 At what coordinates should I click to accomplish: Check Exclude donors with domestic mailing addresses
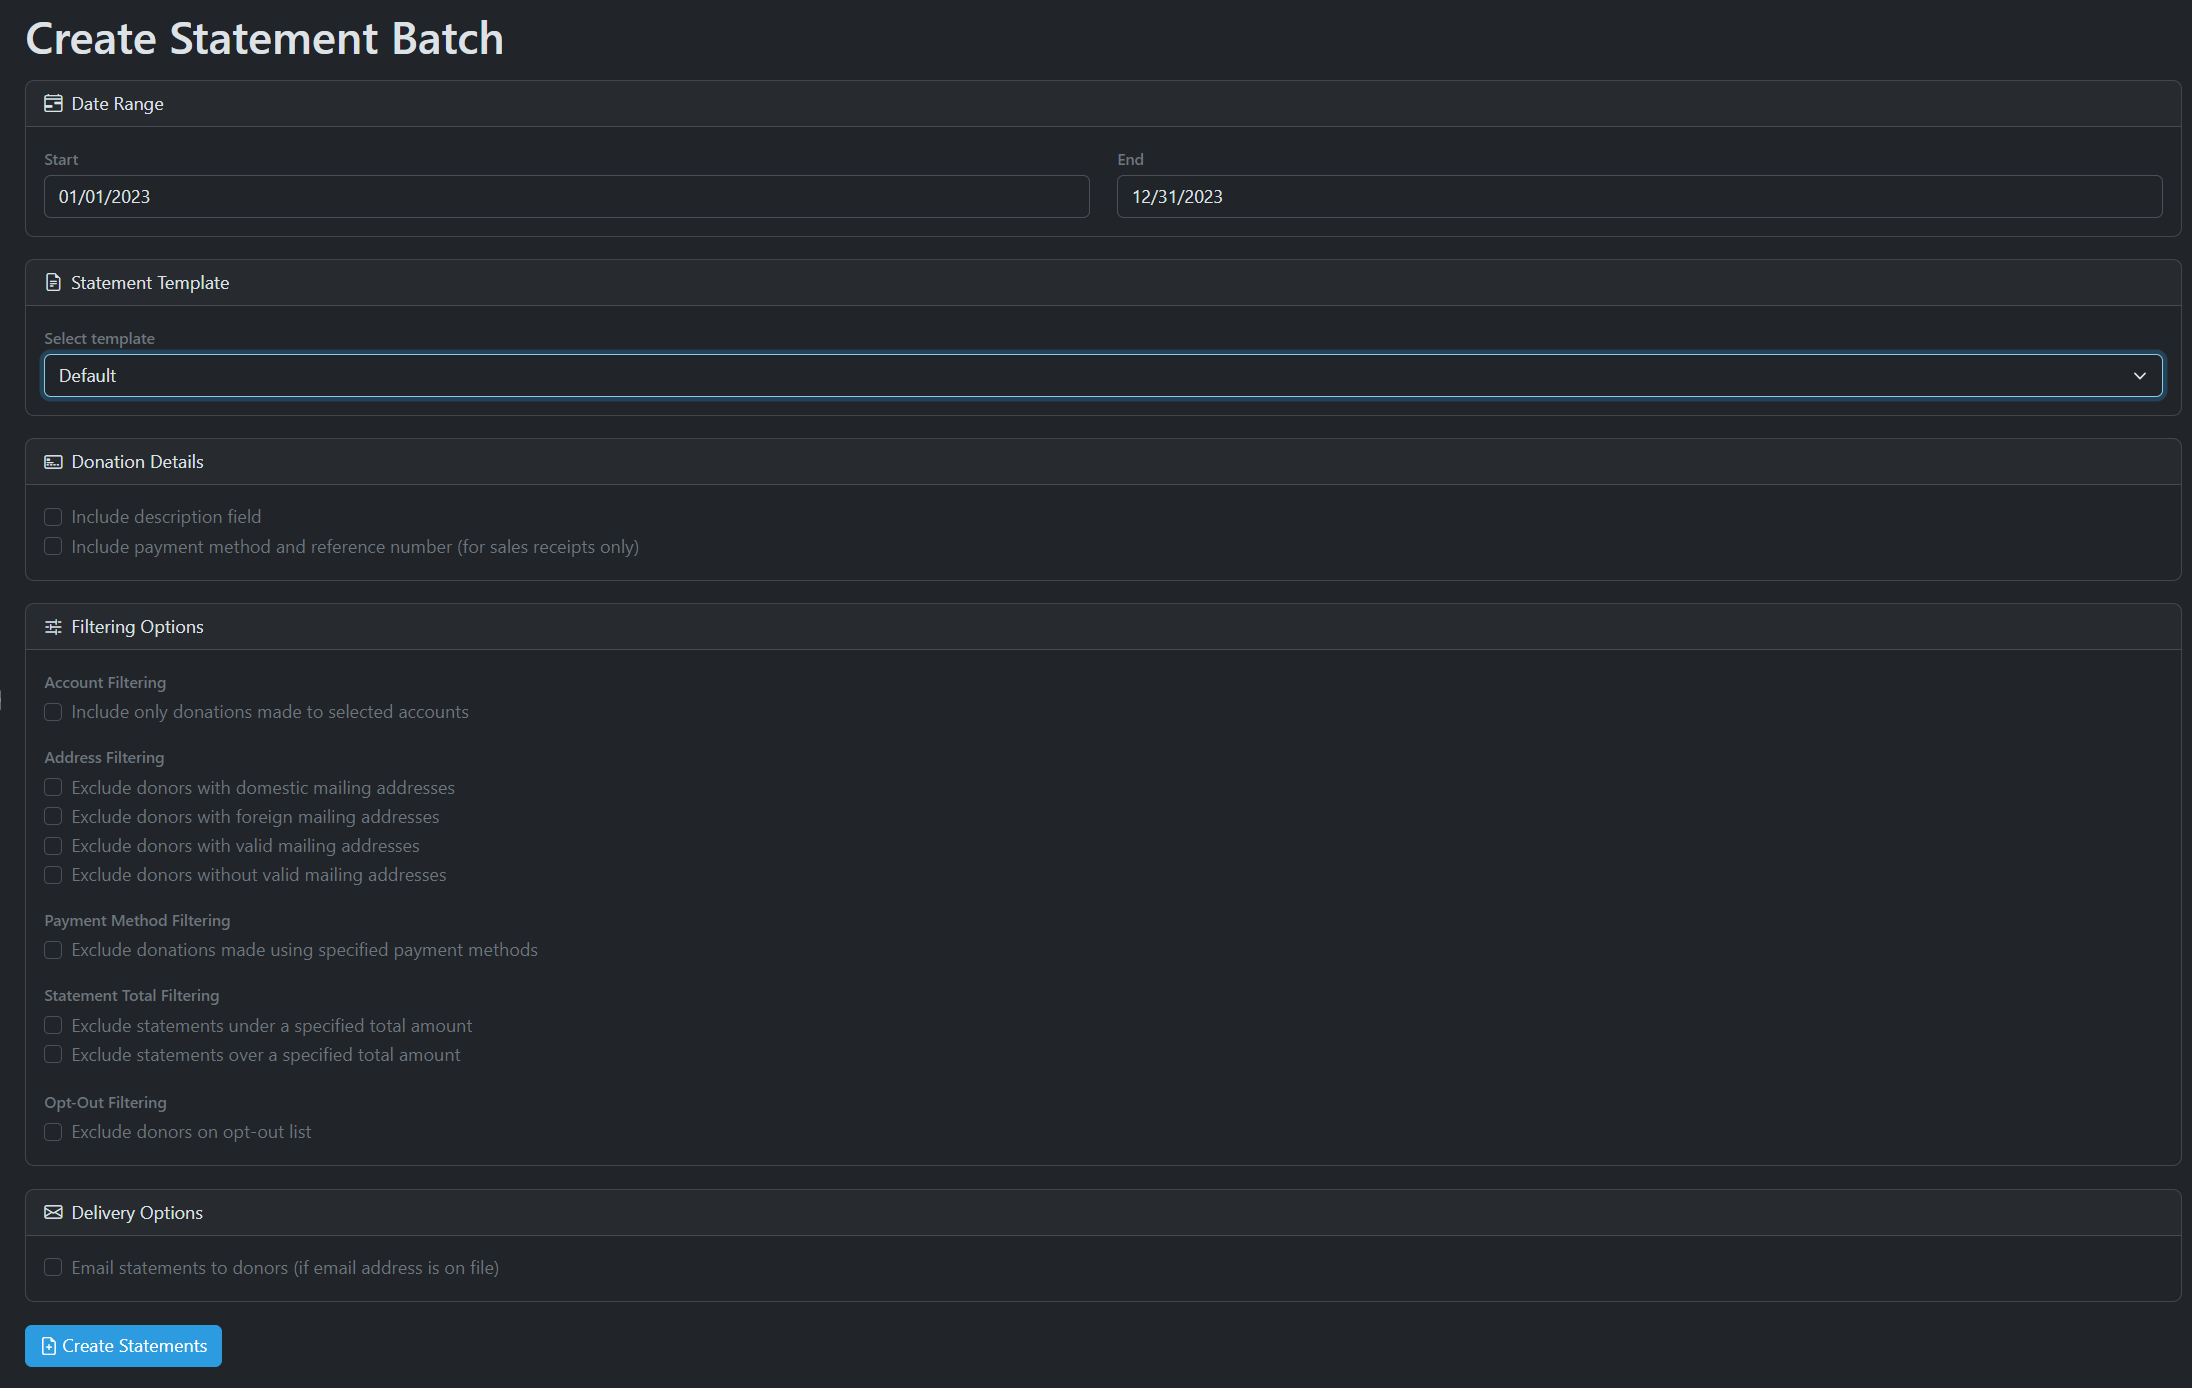click(x=53, y=788)
